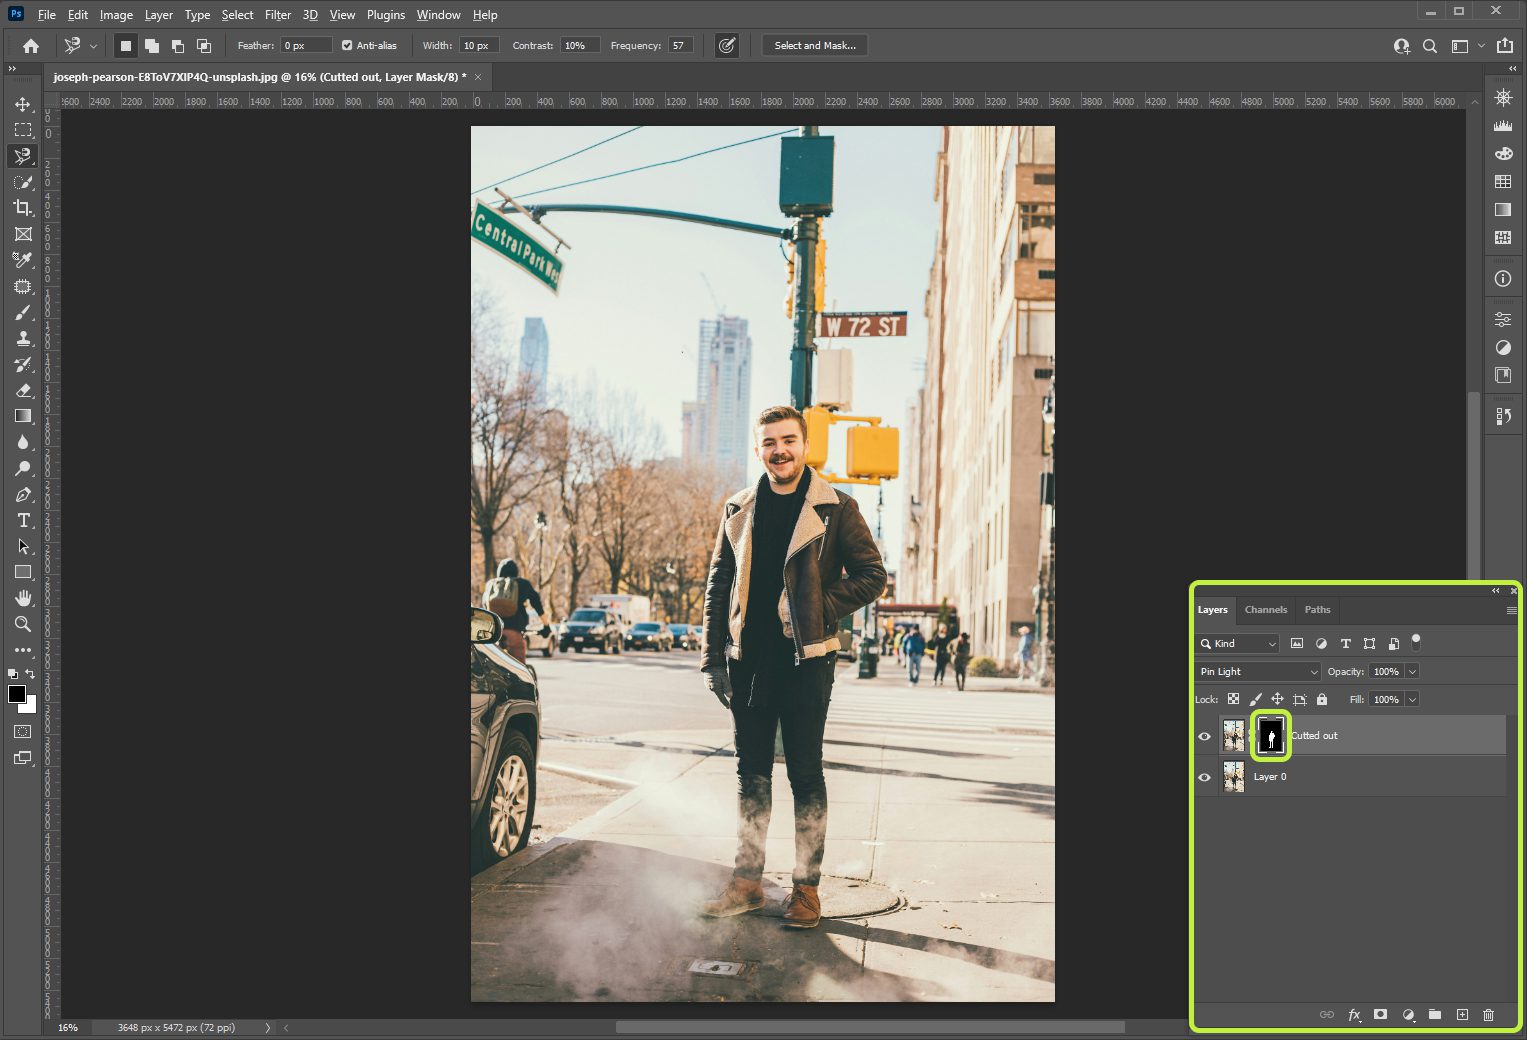
Task: Click the foreground color swatch
Action: pos(16,694)
